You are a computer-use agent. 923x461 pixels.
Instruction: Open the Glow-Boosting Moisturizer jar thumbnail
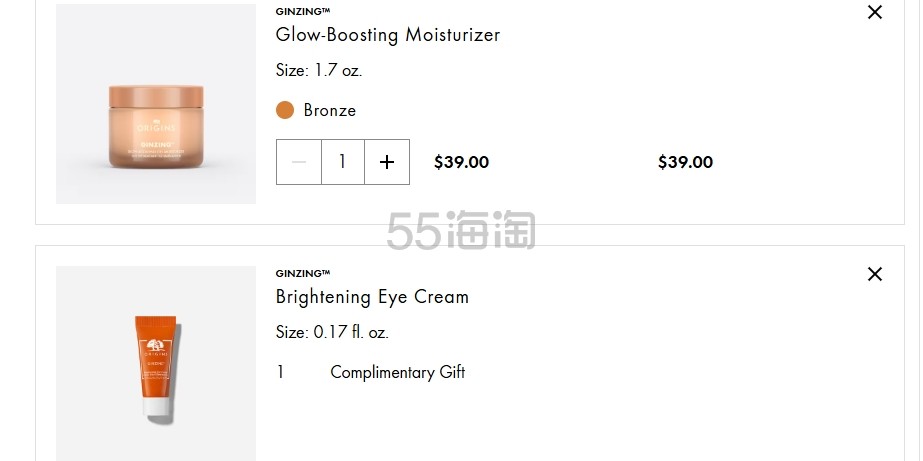(156, 104)
